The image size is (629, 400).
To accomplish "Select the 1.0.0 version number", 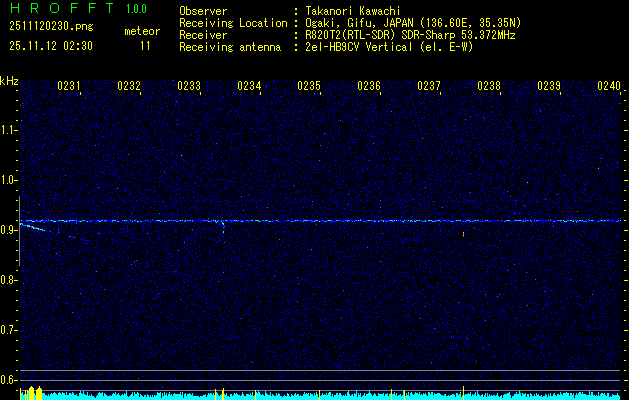I will coord(139,10).
